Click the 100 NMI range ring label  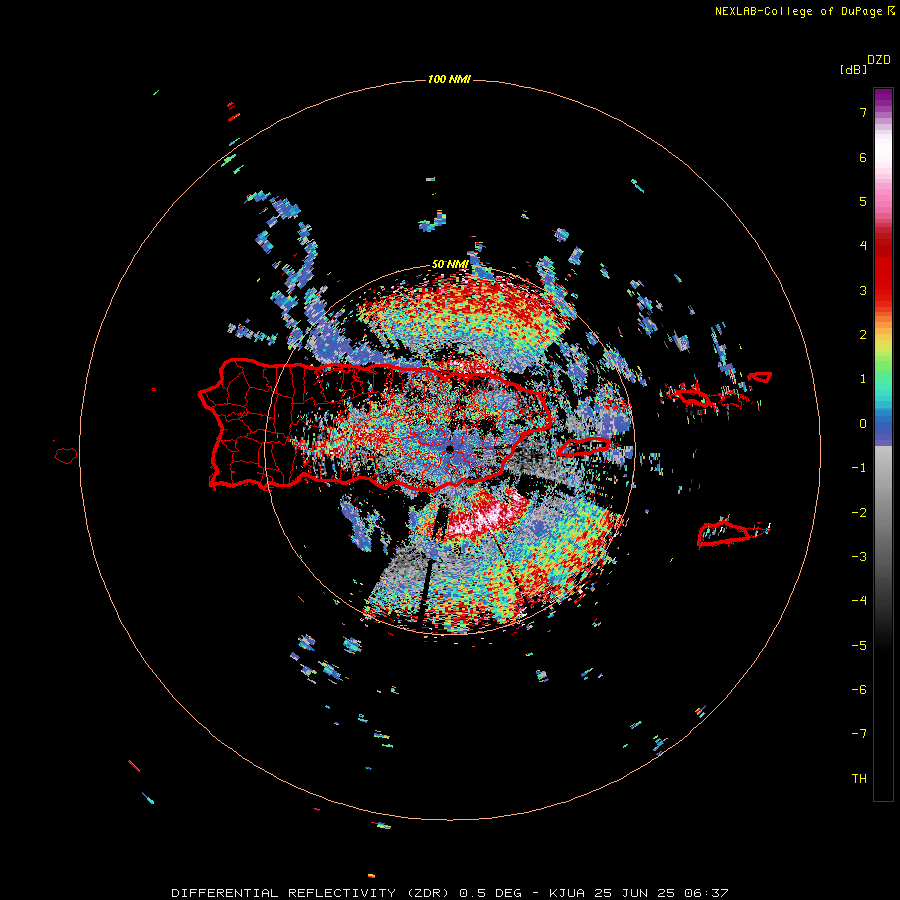point(449,79)
